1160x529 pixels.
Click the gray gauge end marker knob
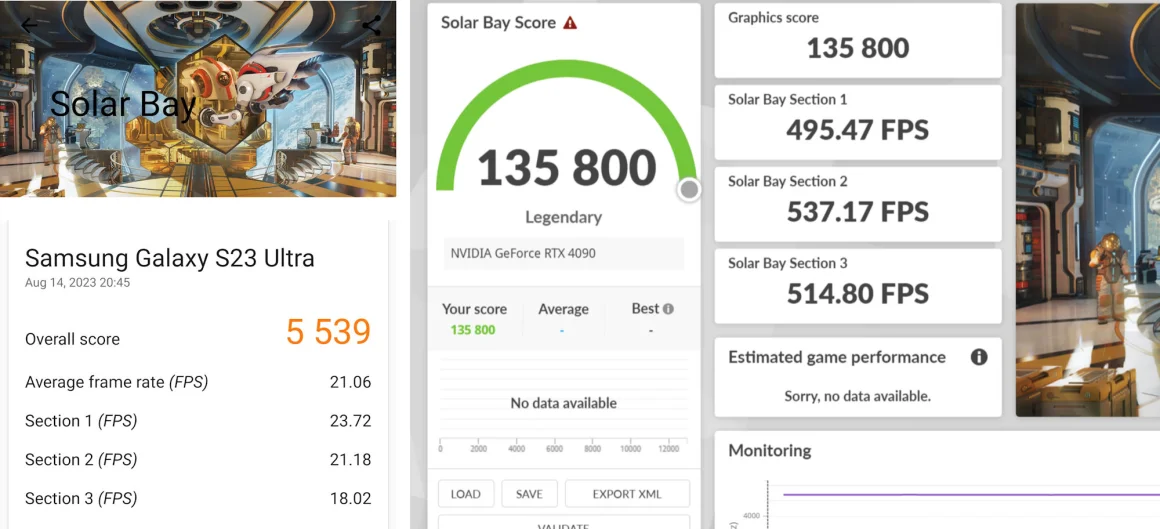[x=689, y=190]
